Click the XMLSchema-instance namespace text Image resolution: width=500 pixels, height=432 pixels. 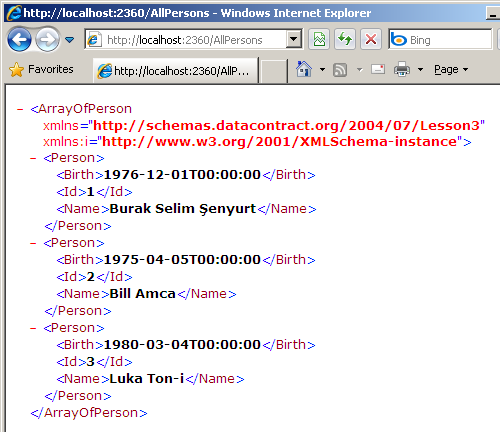click(x=279, y=141)
